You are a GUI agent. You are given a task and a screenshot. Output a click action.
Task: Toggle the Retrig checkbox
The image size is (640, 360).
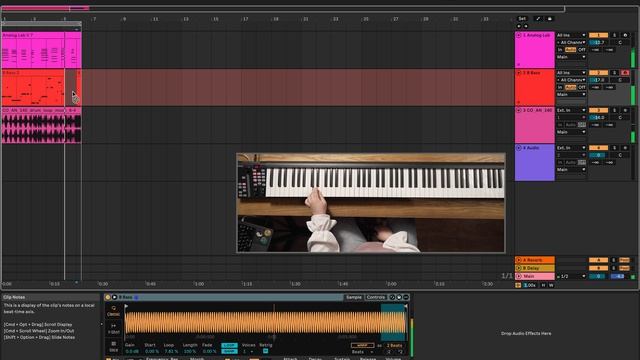[265, 351]
